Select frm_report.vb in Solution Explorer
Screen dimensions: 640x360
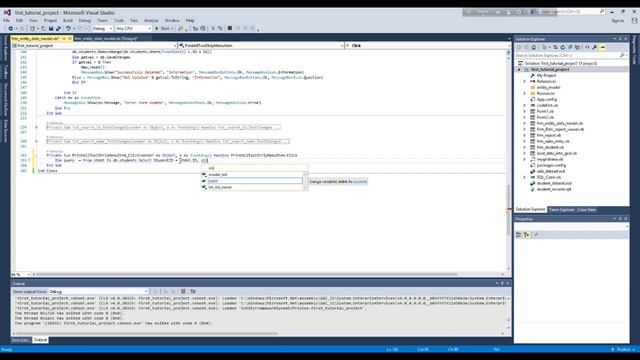(x=549, y=135)
